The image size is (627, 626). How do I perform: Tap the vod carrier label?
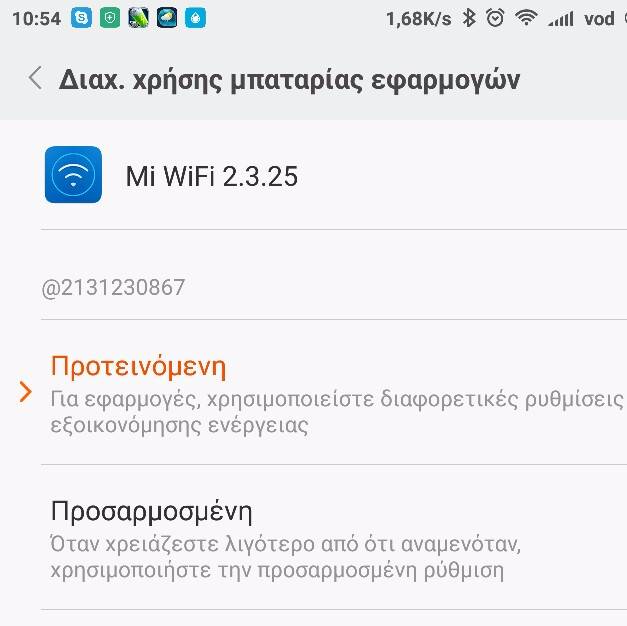tap(599, 19)
